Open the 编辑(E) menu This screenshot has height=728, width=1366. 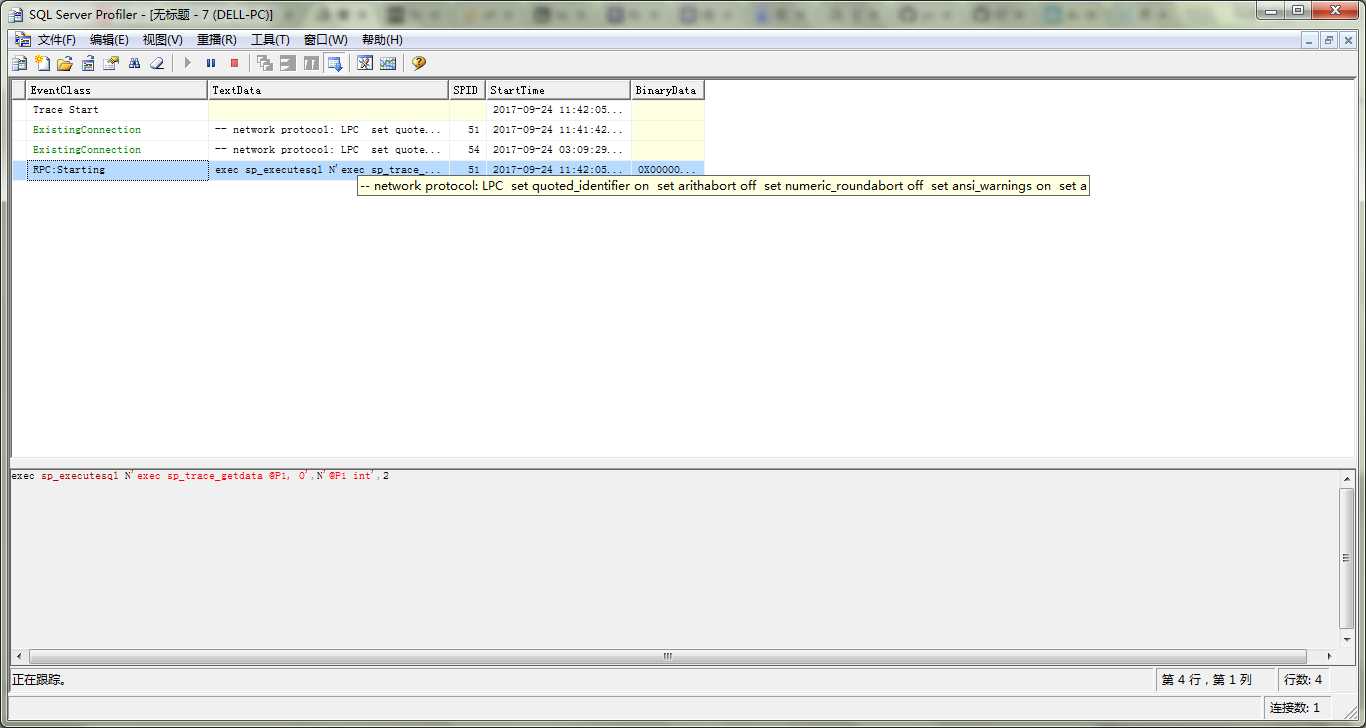(x=109, y=40)
